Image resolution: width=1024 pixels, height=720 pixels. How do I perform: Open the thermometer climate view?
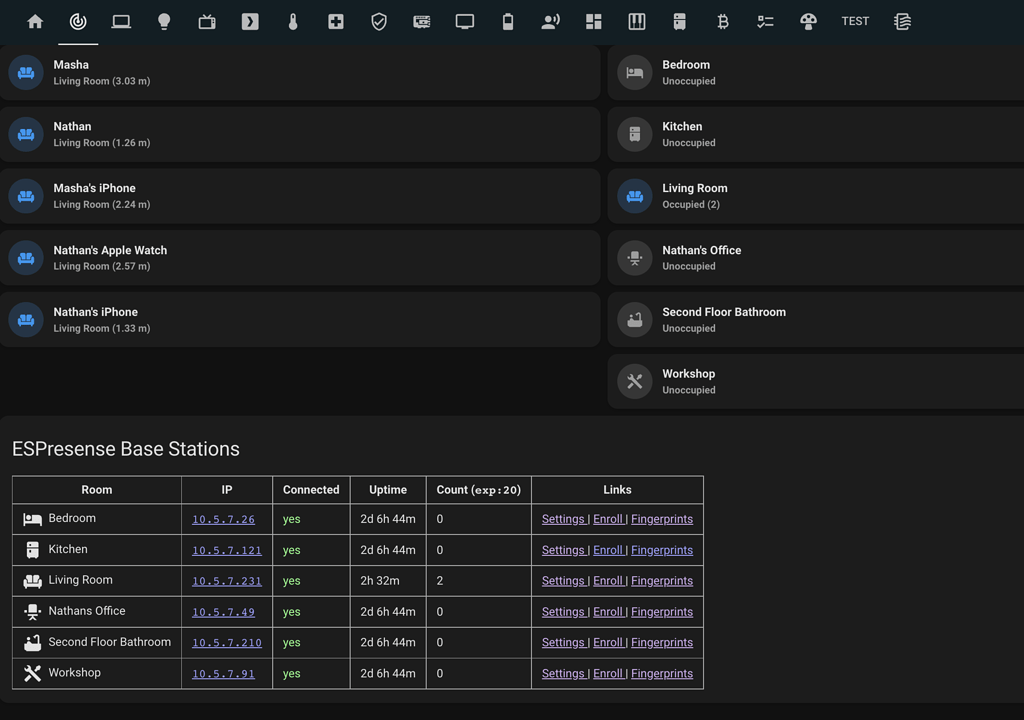point(293,21)
